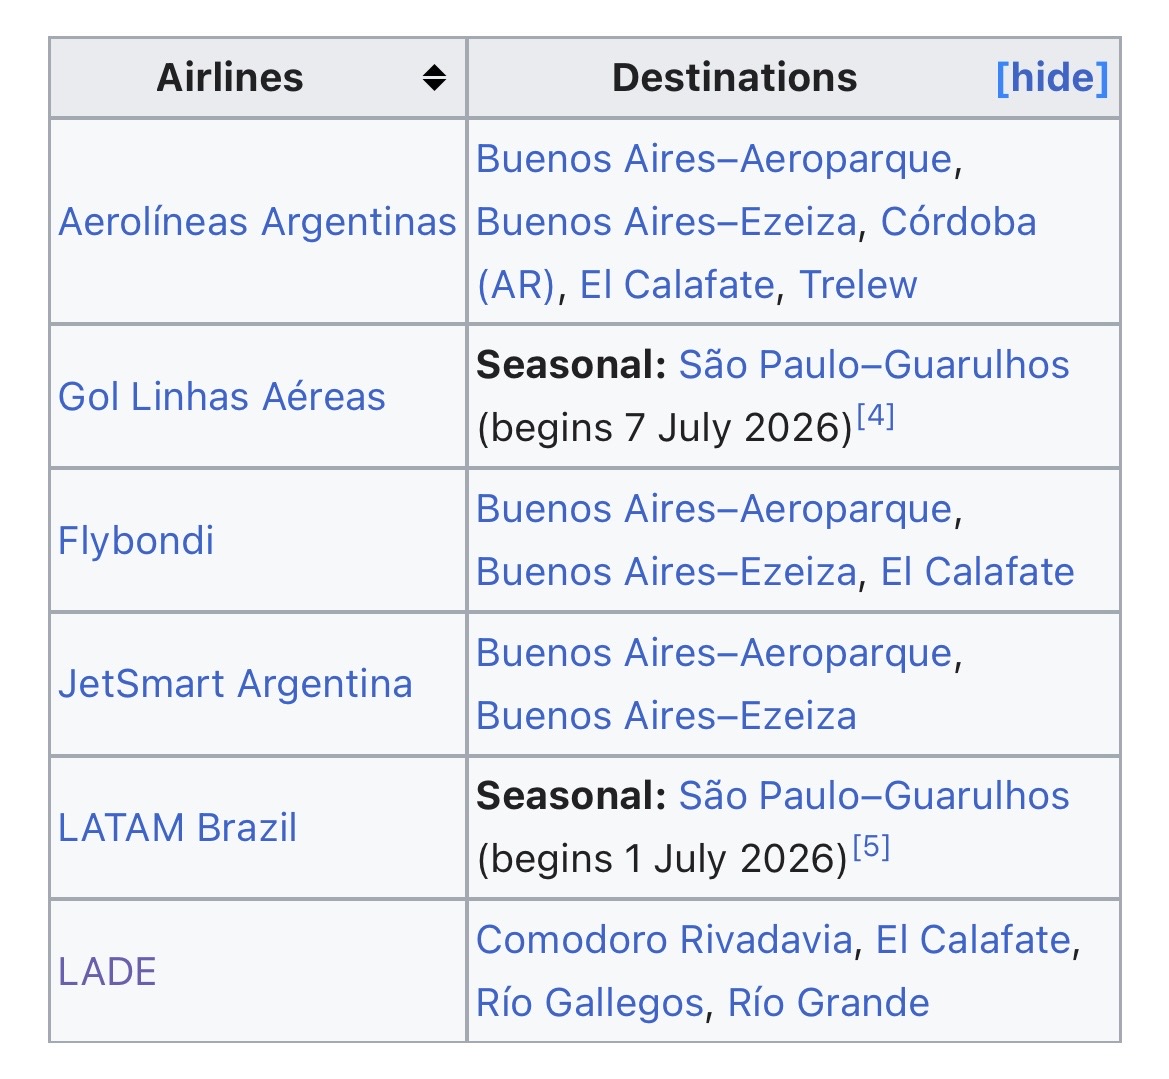Screen dimensions: 1169x1079
Task: Sort table by Airlines column arrows
Action: tap(434, 78)
